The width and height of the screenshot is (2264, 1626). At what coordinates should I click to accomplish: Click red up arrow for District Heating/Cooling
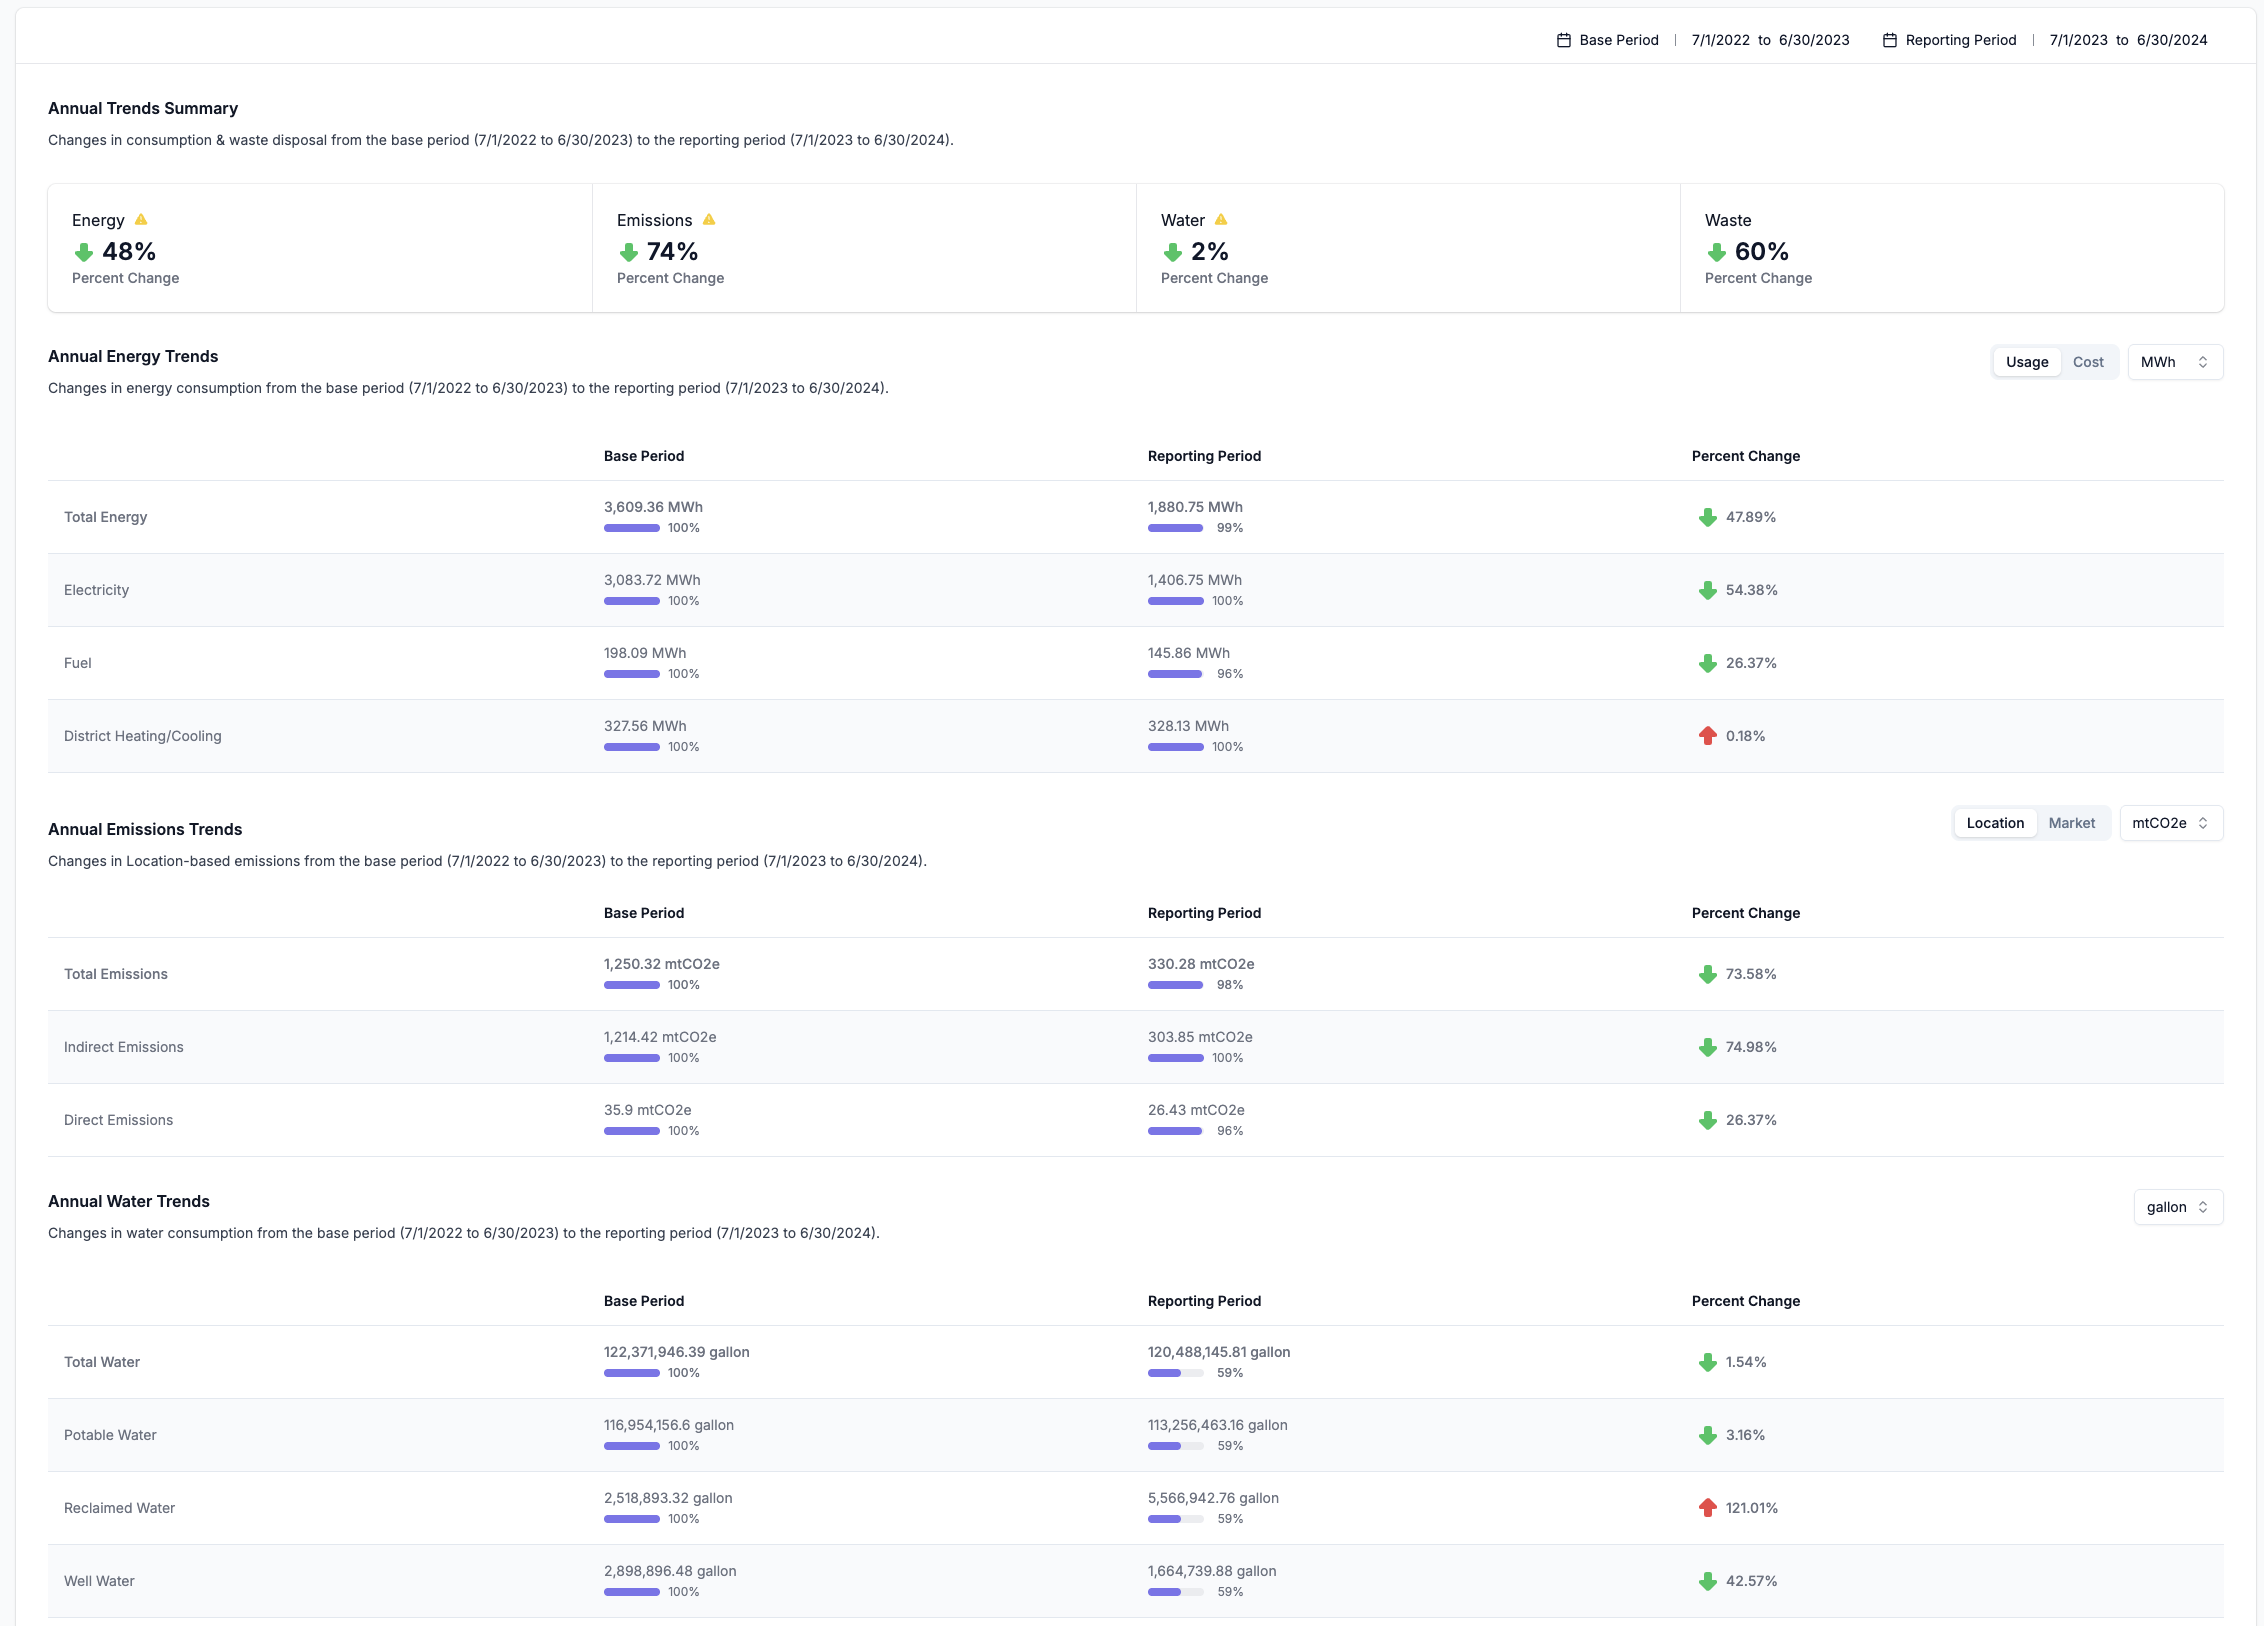pos(1708,736)
